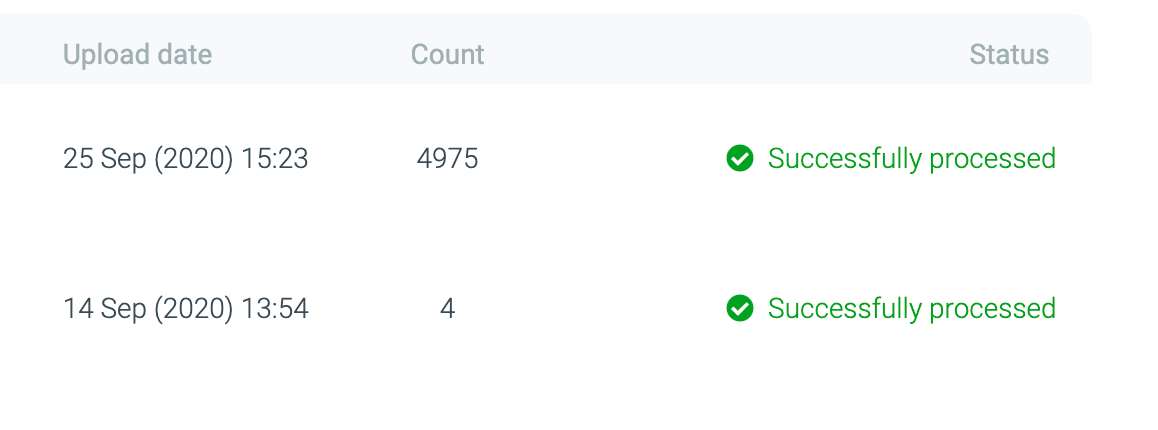The height and width of the screenshot is (430, 1158).
Task: Click the count value 4 in second row
Action: point(447,308)
